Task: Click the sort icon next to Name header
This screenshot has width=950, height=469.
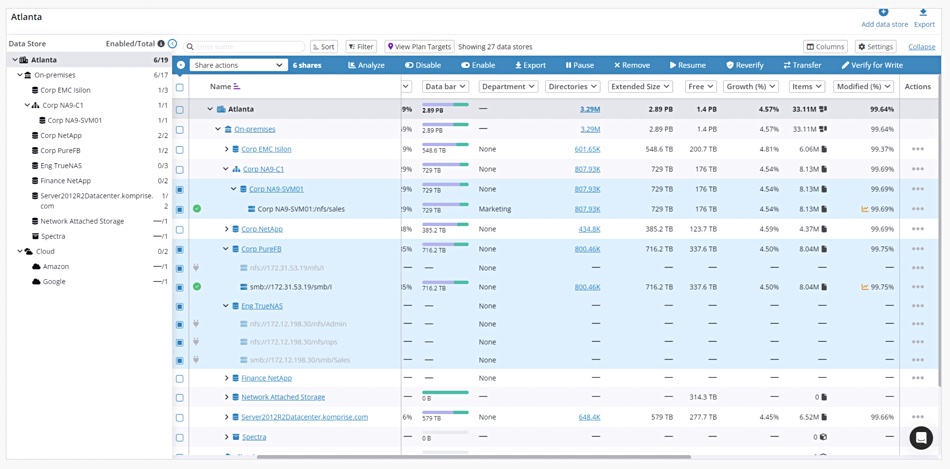Action: click(237, 87)
